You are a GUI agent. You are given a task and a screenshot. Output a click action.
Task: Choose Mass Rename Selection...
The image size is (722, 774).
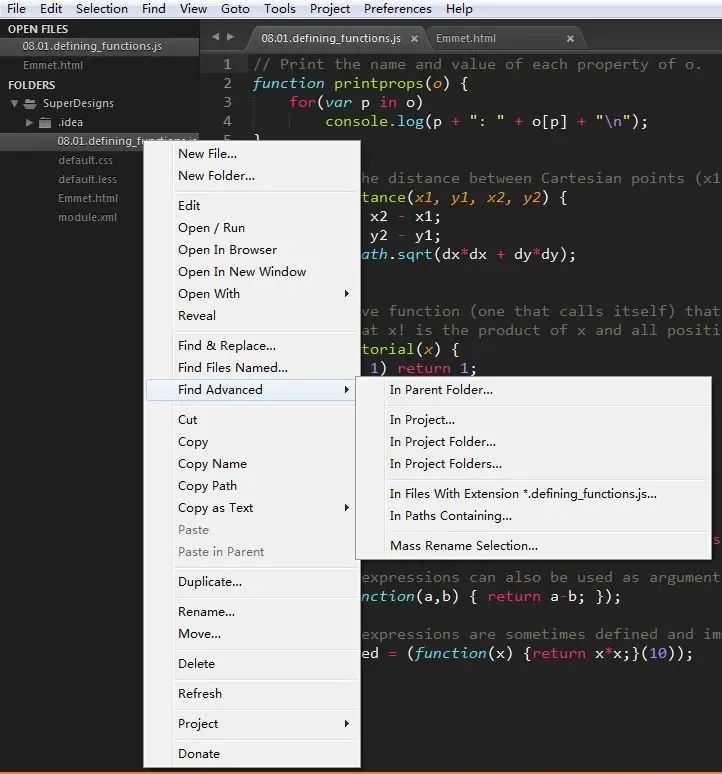coord(533,545)
